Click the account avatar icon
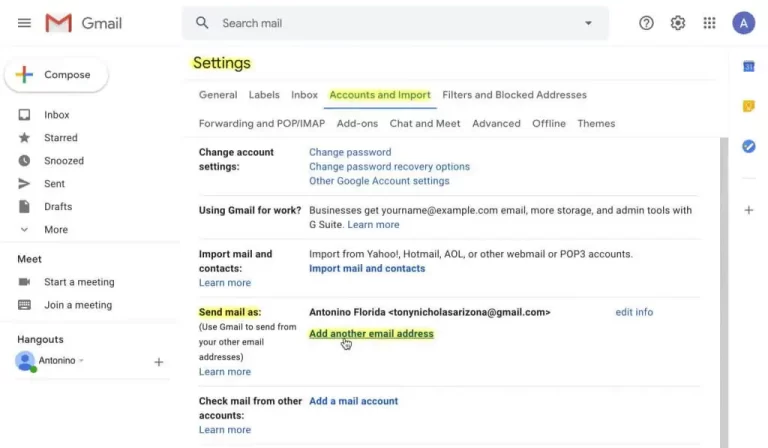This screenshot has width=768, height=448. pos(743,23)
